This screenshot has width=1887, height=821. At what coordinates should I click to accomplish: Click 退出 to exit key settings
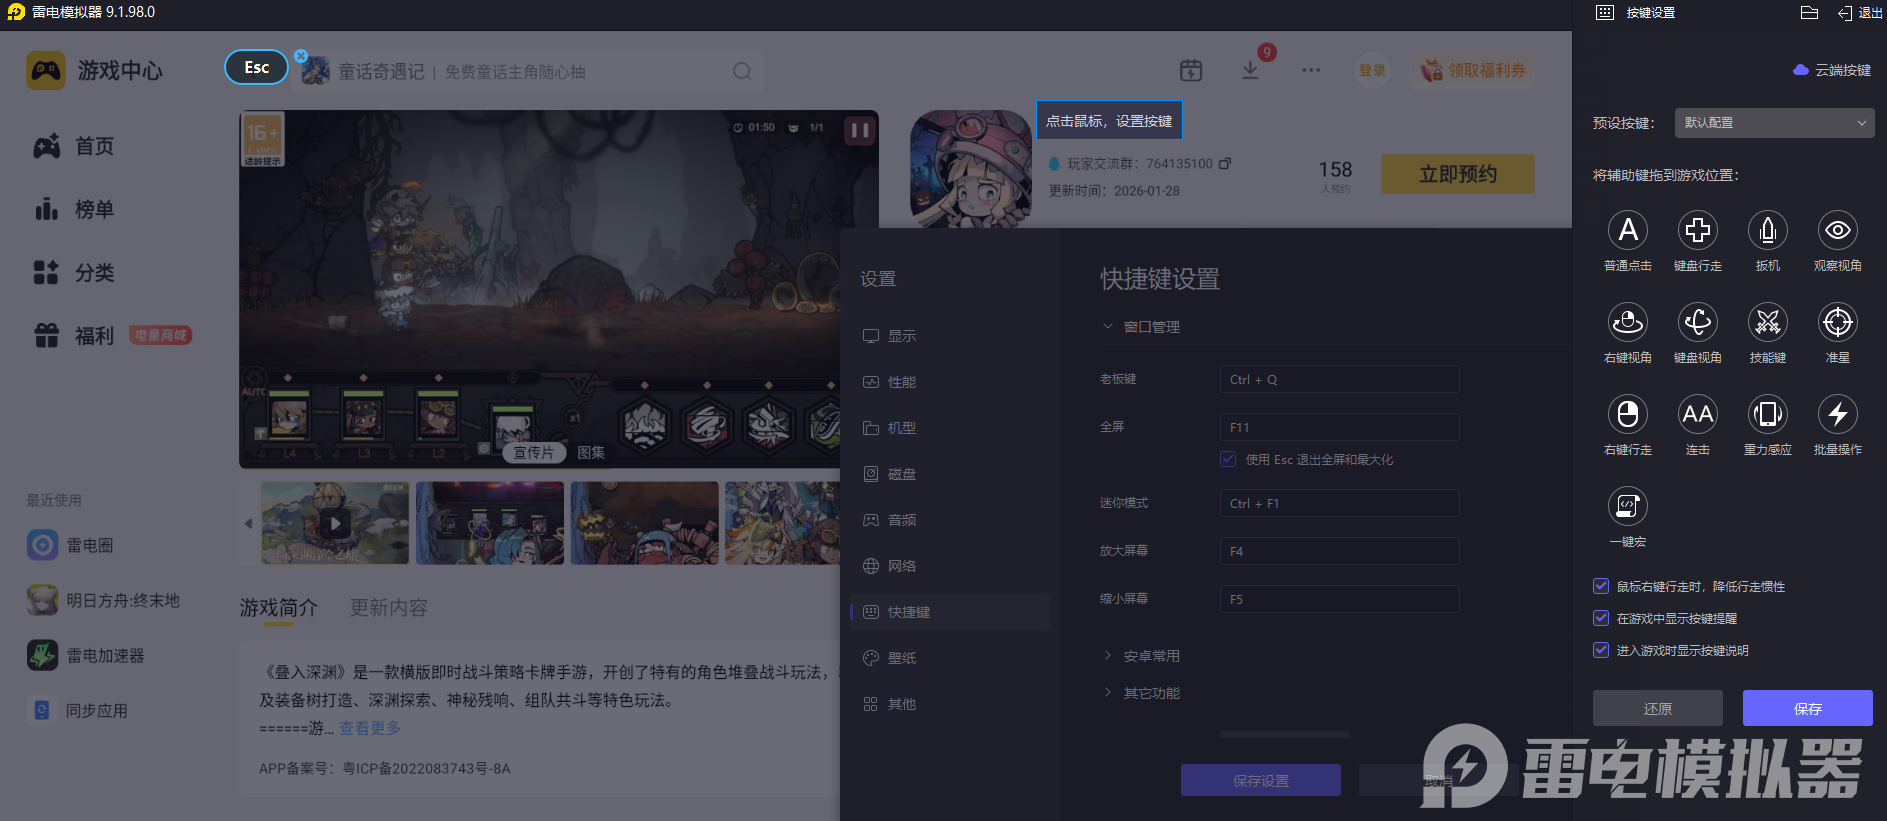(x=1860, y=13)
